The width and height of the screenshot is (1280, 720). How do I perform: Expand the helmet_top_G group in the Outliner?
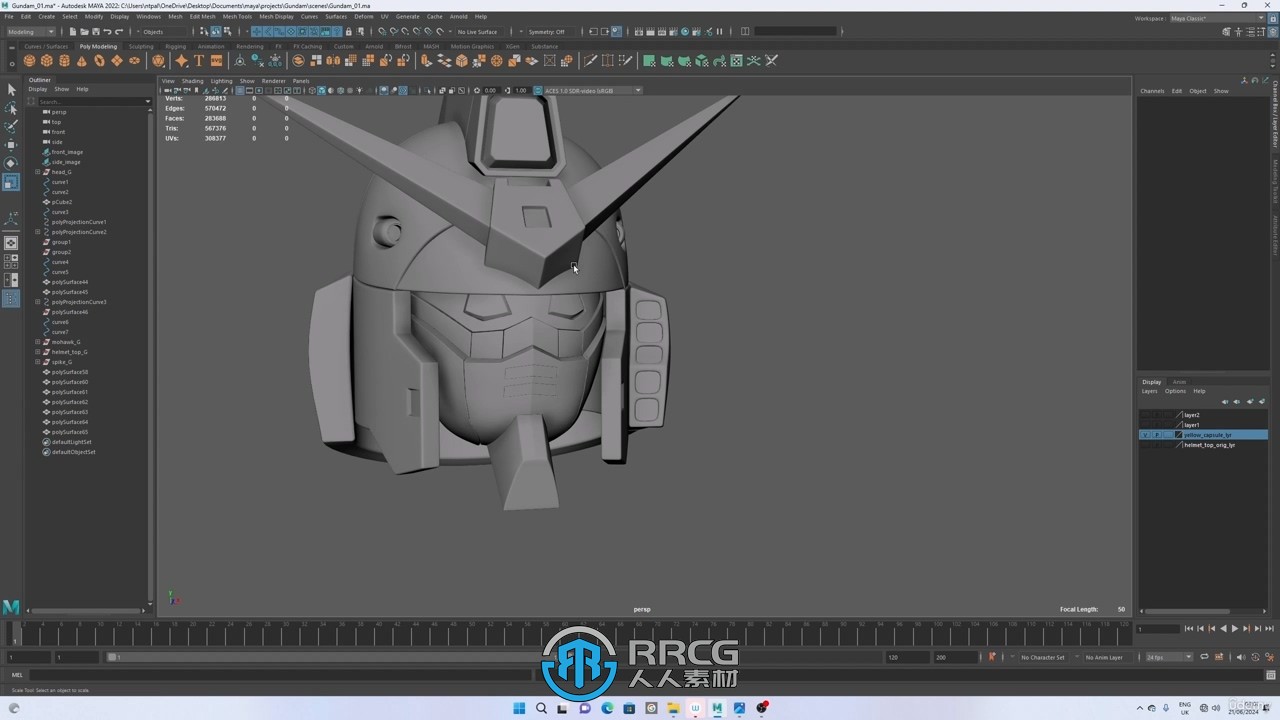coord(38,352)
